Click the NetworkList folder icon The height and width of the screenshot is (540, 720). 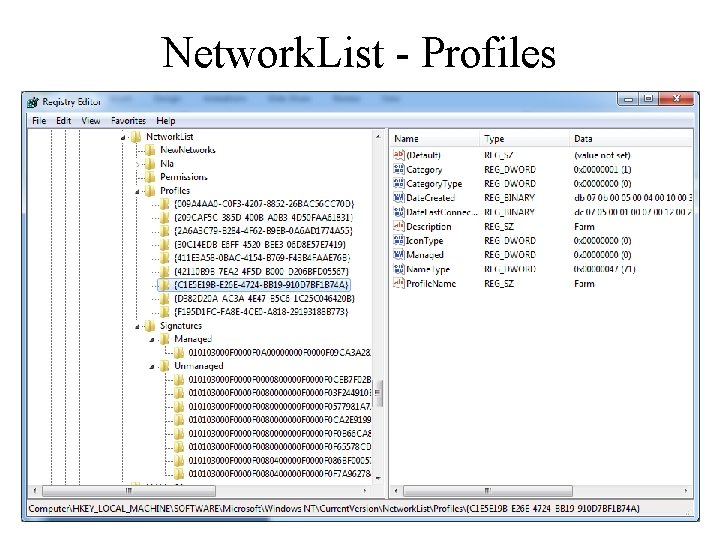[136, 137]
